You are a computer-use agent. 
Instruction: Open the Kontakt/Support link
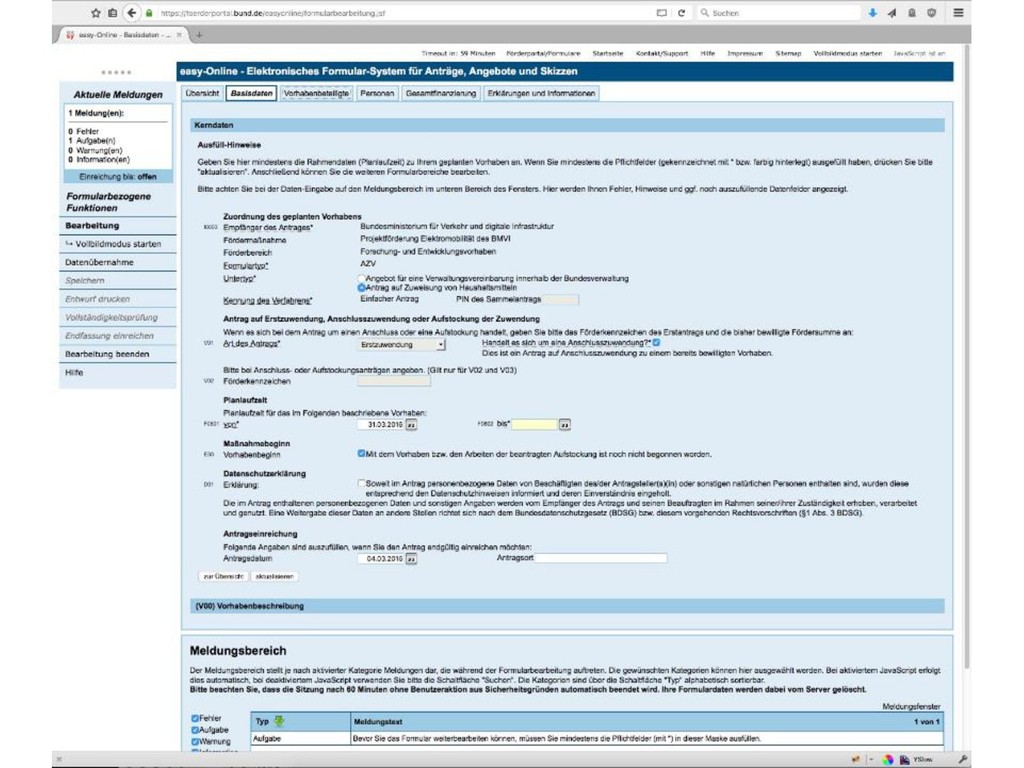pos(662,54)
